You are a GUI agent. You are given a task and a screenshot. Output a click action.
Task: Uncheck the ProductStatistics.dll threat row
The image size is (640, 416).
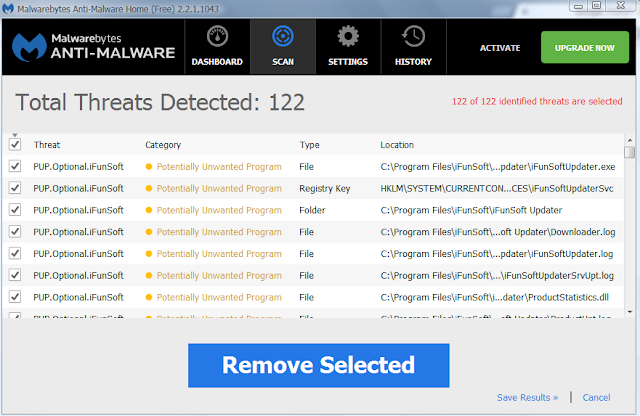click(x=15, y=297)
